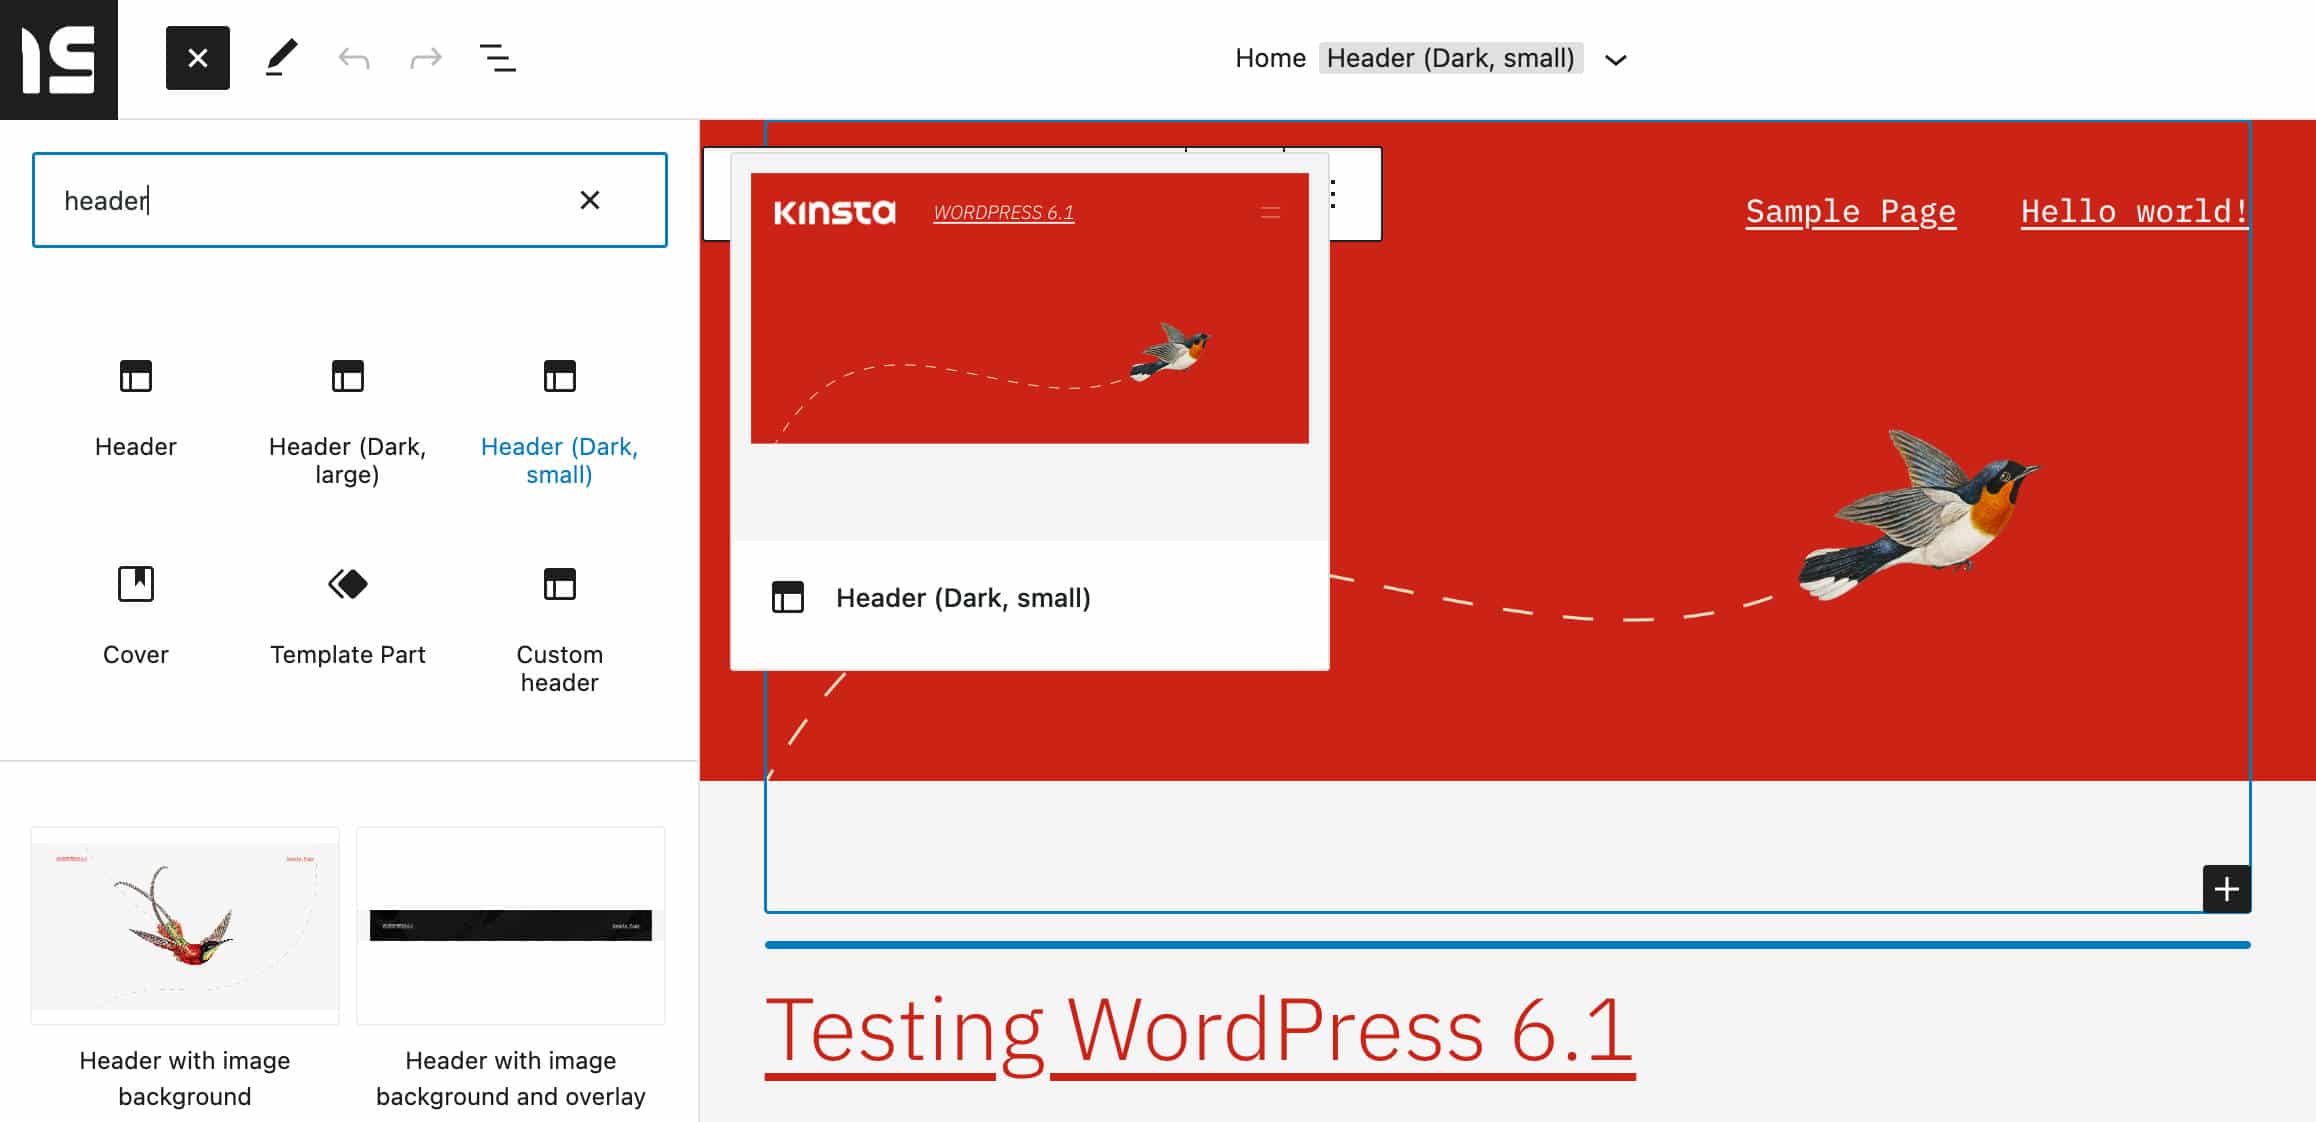This screenshot has width=2316, height=1122.
Task: Redo the last change
Action: click(x=424, y=57)
